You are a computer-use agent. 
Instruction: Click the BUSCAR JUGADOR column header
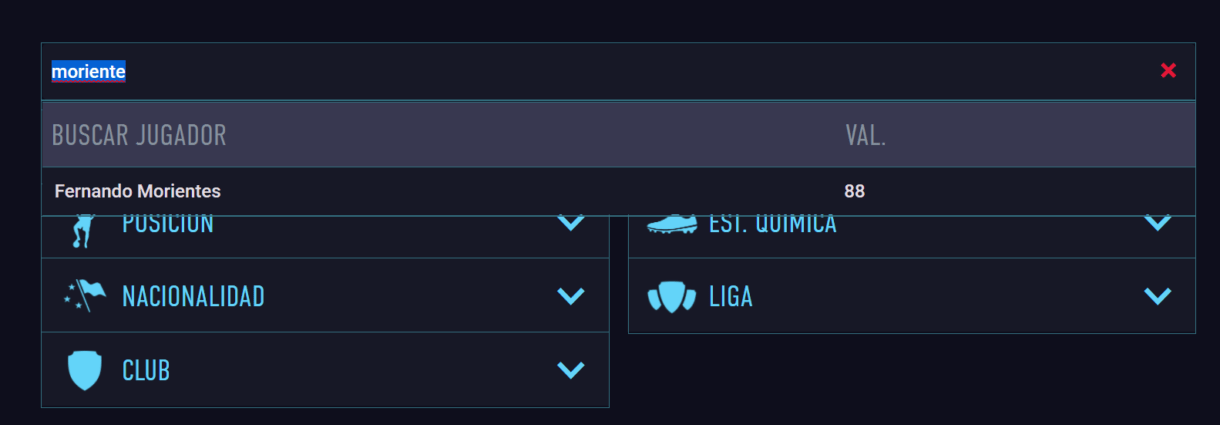[139, 135]
